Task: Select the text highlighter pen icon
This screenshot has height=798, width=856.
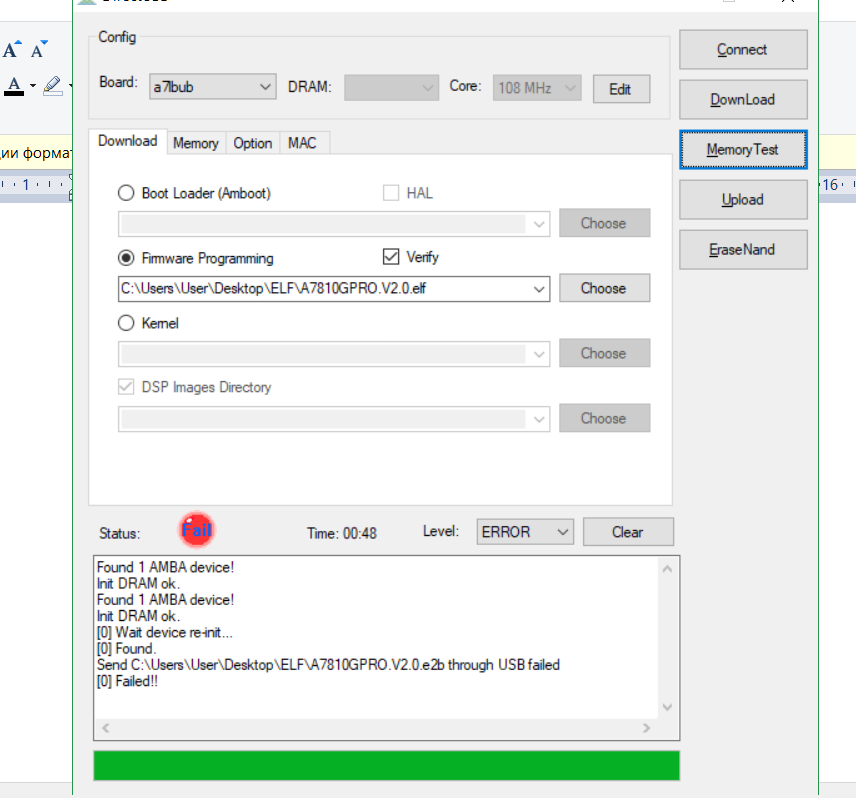Action: 52,86
